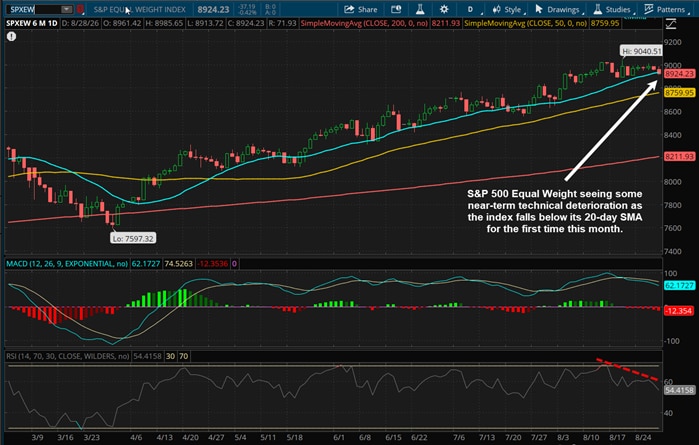Click MACD average value 74.5263
Viewport: 699px width, 445px height.
pos(178,264)
